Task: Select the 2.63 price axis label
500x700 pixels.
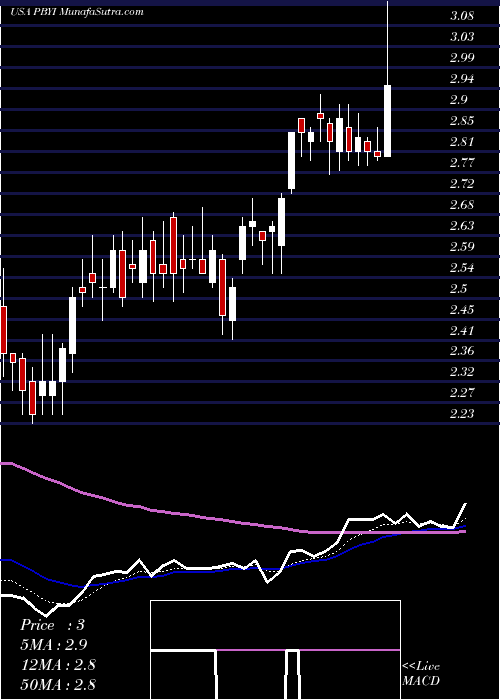Action: (462, 225)
